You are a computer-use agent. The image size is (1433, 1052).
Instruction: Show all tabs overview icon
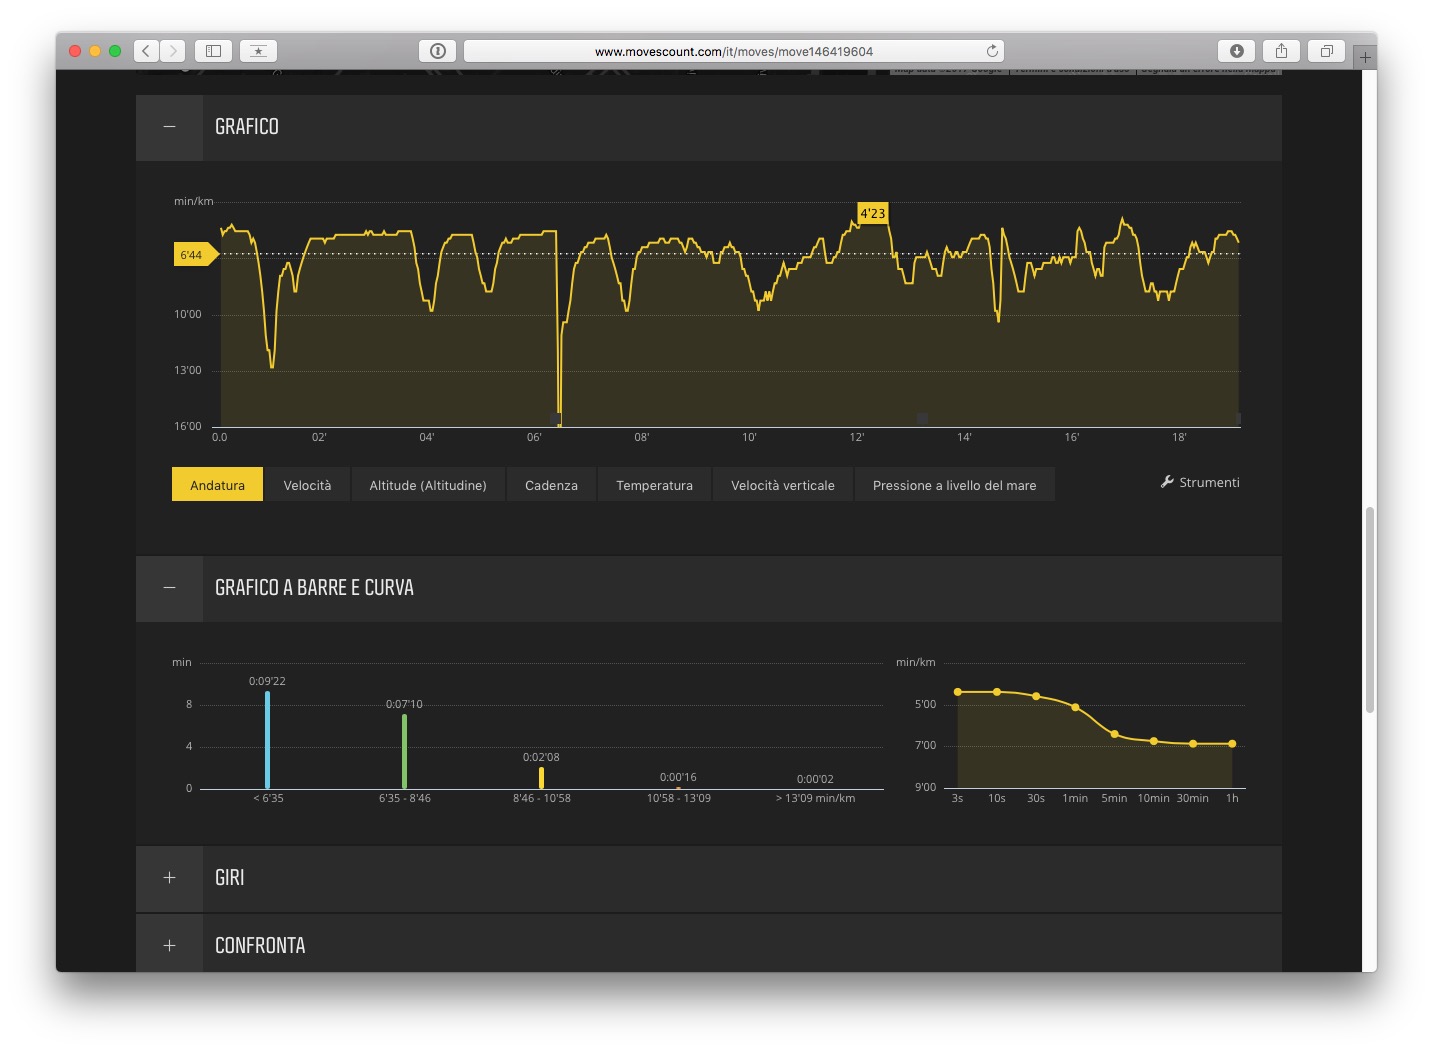coord(1326,51)
